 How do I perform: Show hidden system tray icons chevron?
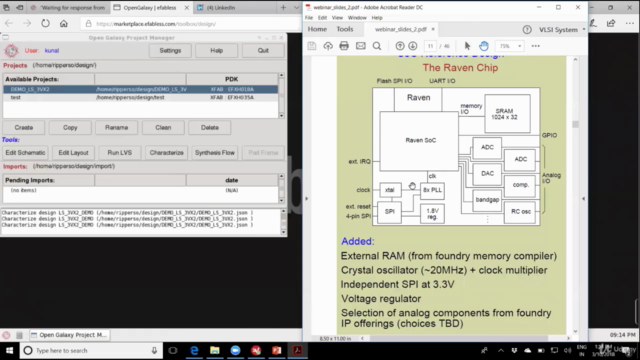tap(501, 350)
